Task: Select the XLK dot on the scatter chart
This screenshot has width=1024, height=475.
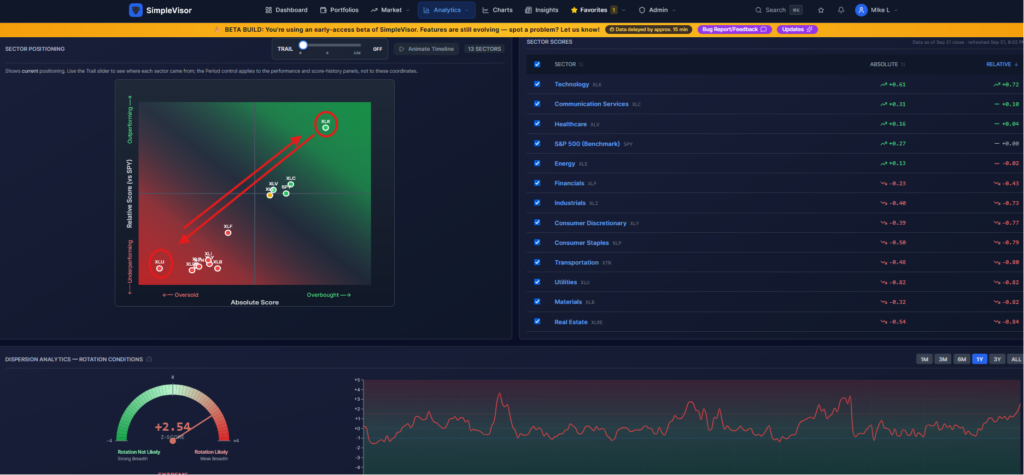Action: coord(326,127)
